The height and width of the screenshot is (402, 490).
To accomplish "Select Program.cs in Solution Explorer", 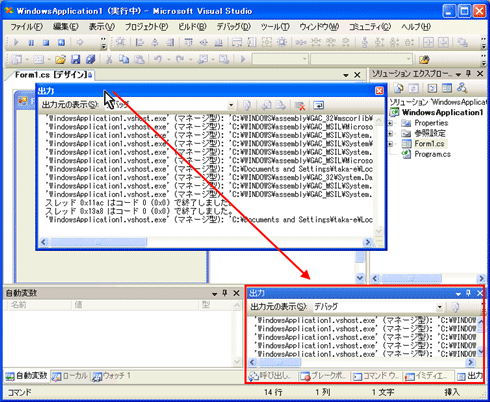I will tap(432, 154).
